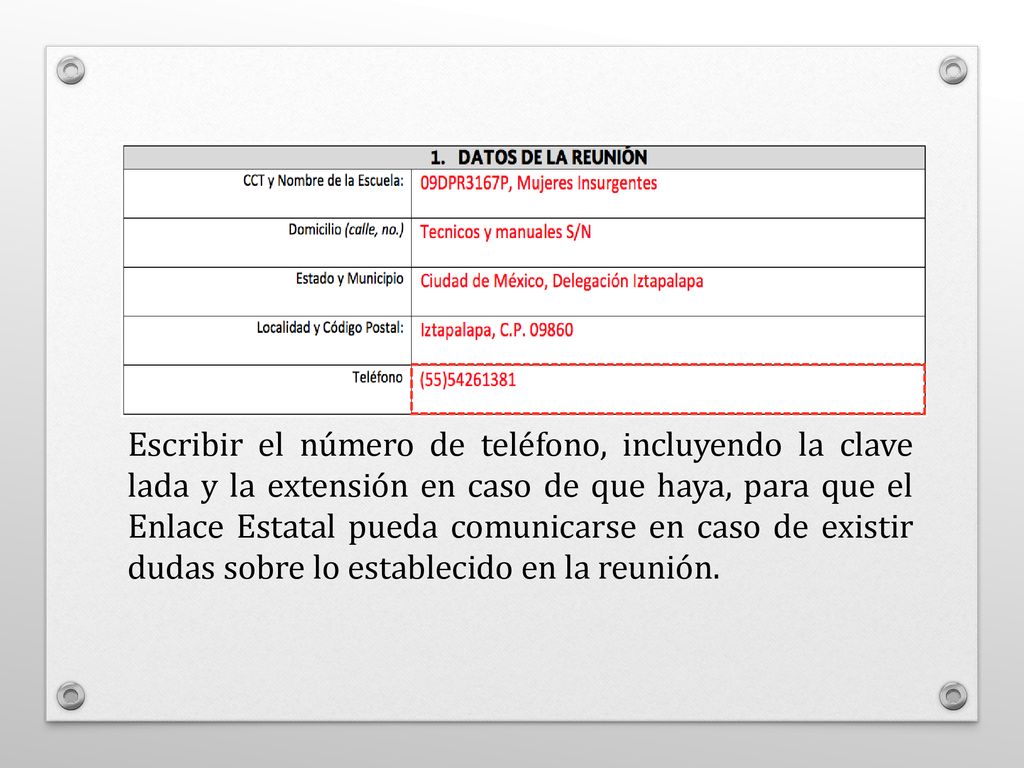The width and height of the screenshot is (1024, 768).
Task: Click the value 'Iztapalapa, C.P. 09860'
Action: coord(496,330)
